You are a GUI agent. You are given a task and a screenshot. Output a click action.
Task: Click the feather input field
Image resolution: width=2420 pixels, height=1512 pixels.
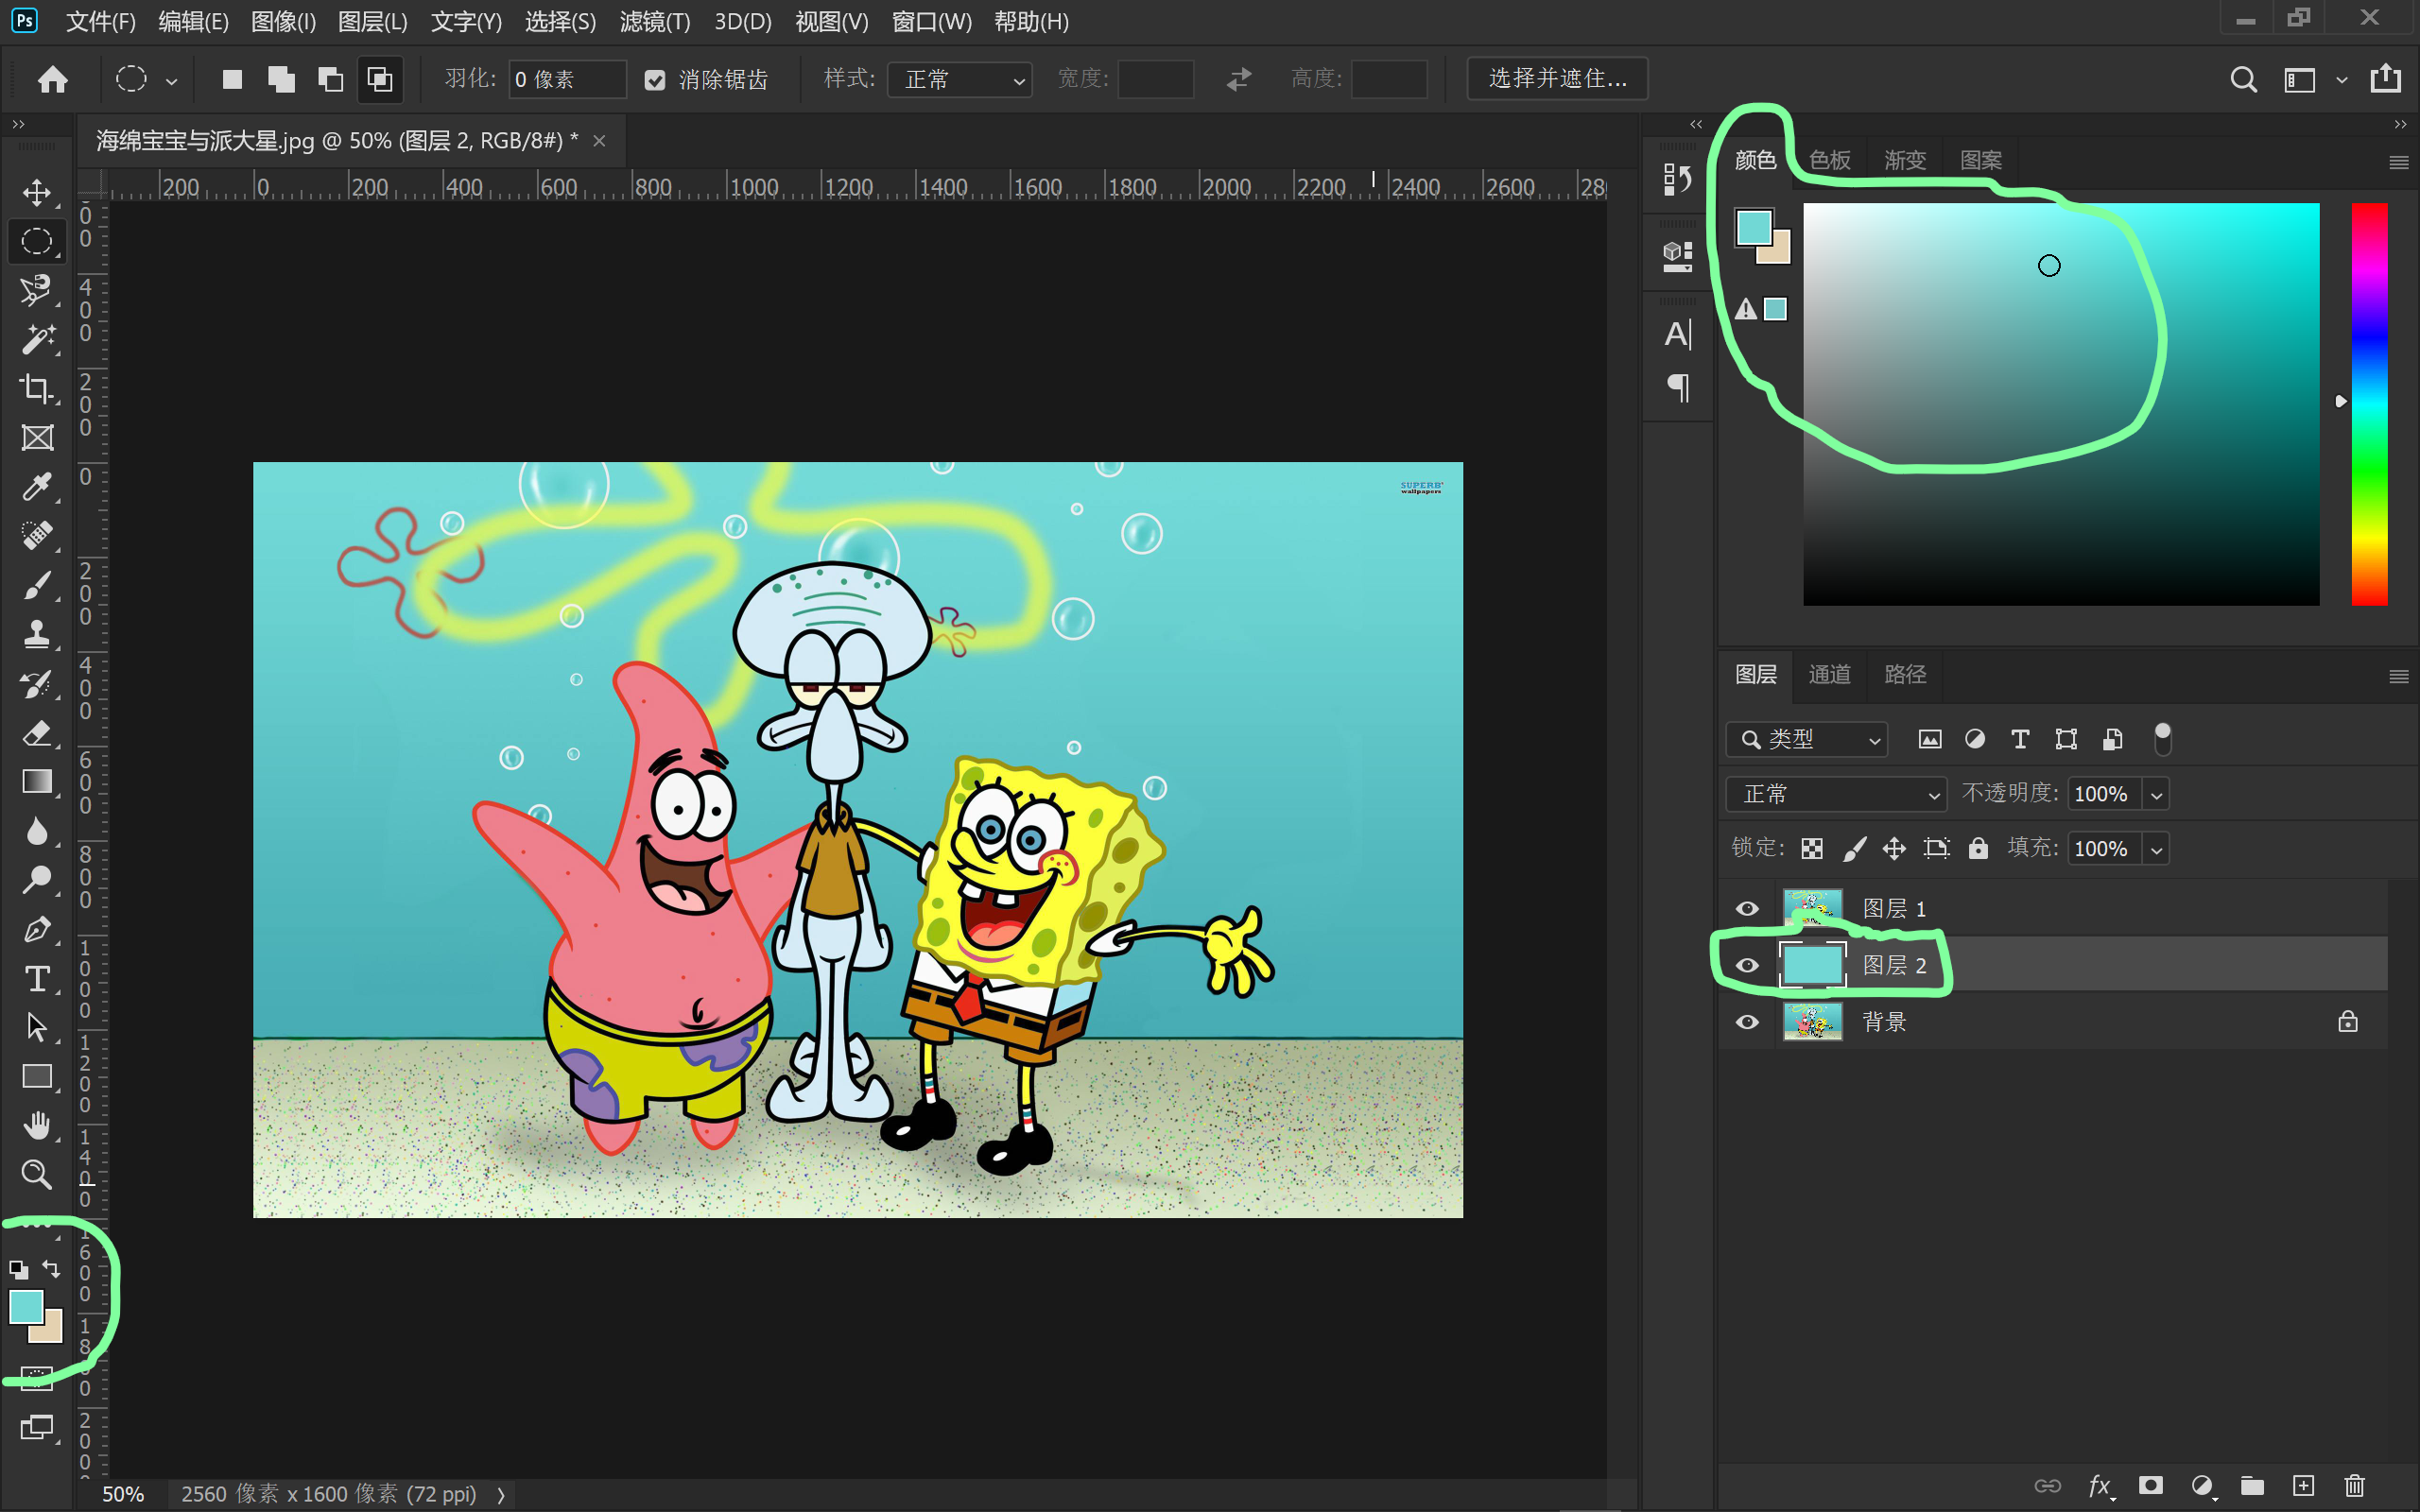pyautogui.click(x=567, y=79)
